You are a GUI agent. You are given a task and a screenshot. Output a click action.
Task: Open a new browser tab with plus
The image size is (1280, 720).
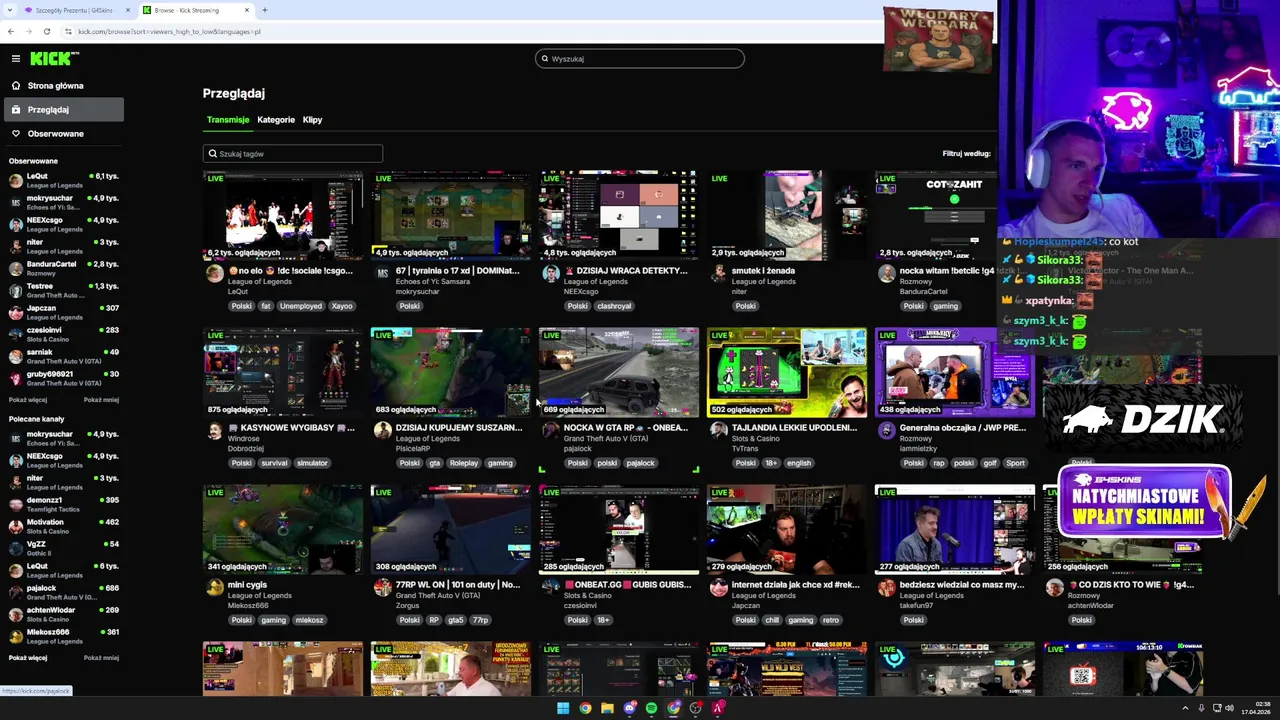[264, 10]
